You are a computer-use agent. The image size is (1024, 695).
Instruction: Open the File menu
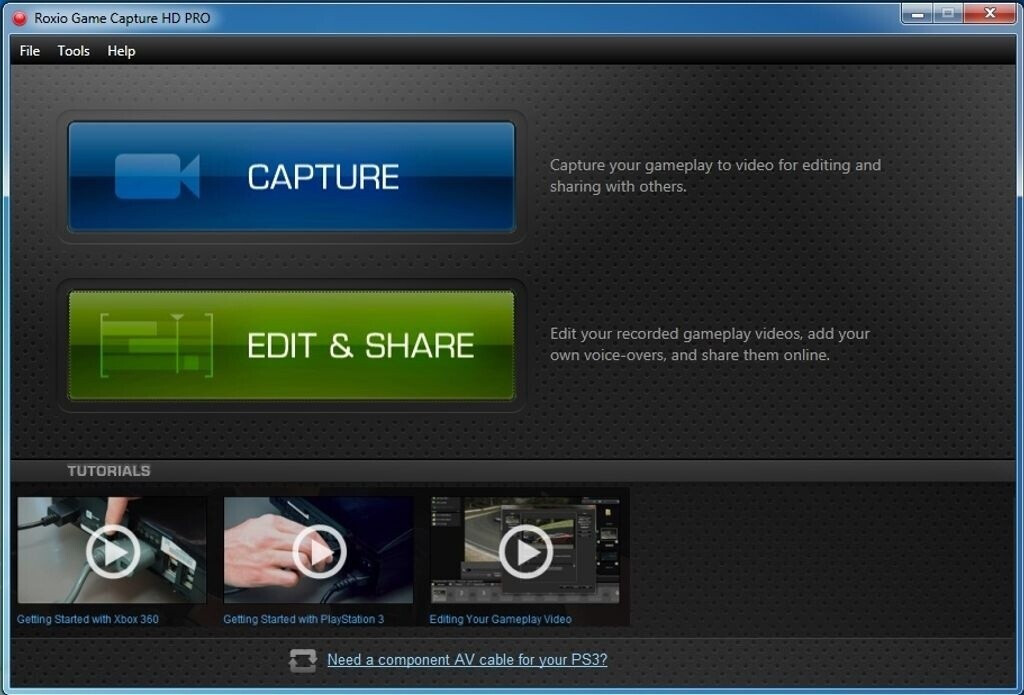(29, 51)
